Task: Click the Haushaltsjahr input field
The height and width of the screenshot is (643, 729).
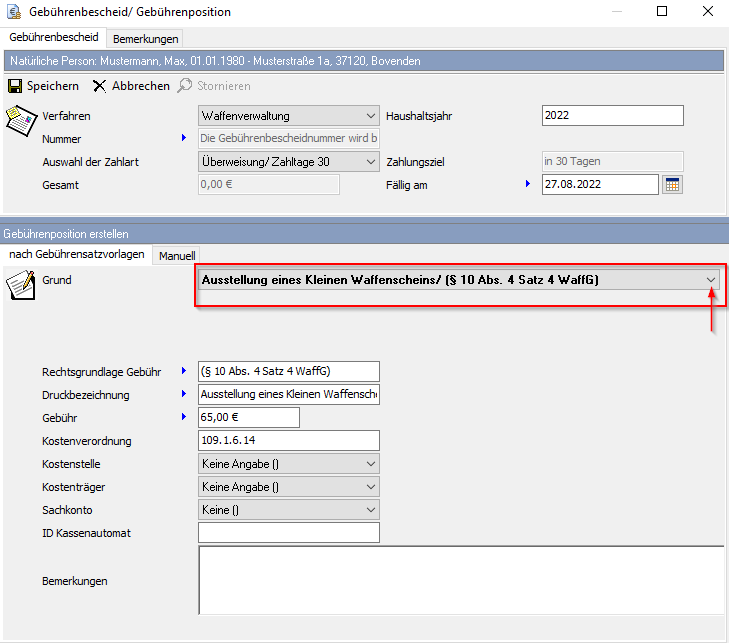Action: point(612,116)
